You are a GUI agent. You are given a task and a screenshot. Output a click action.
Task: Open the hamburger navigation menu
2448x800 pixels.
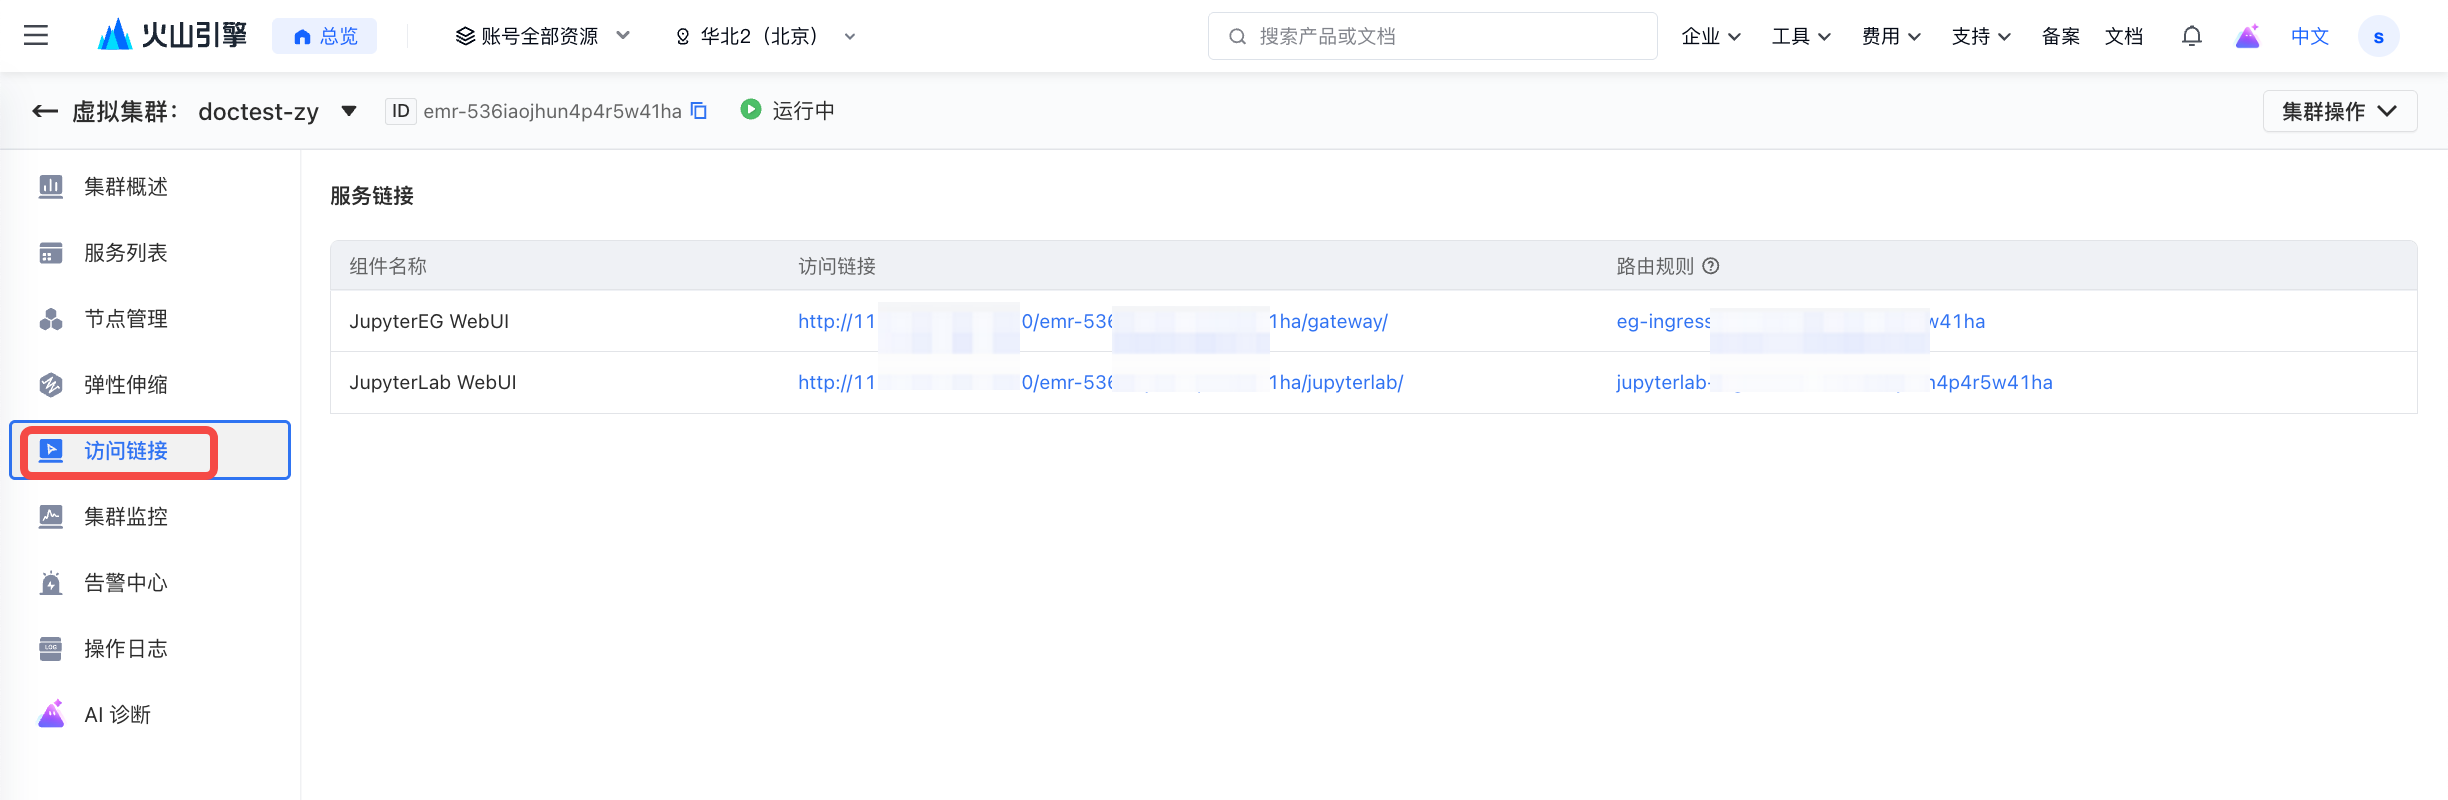(36, 36)
